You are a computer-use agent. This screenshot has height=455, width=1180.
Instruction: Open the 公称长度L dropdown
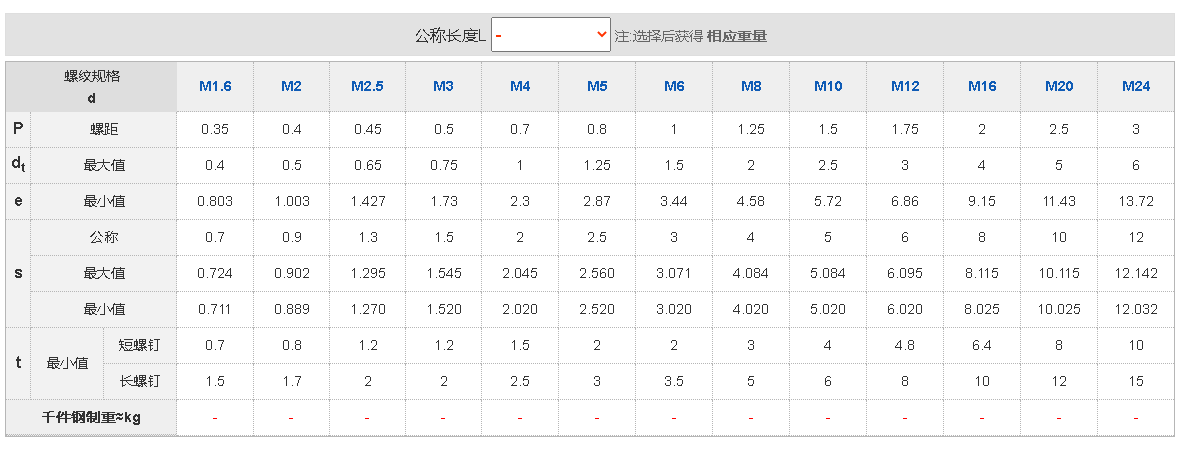pyautogui.click(x=550, y=35)
